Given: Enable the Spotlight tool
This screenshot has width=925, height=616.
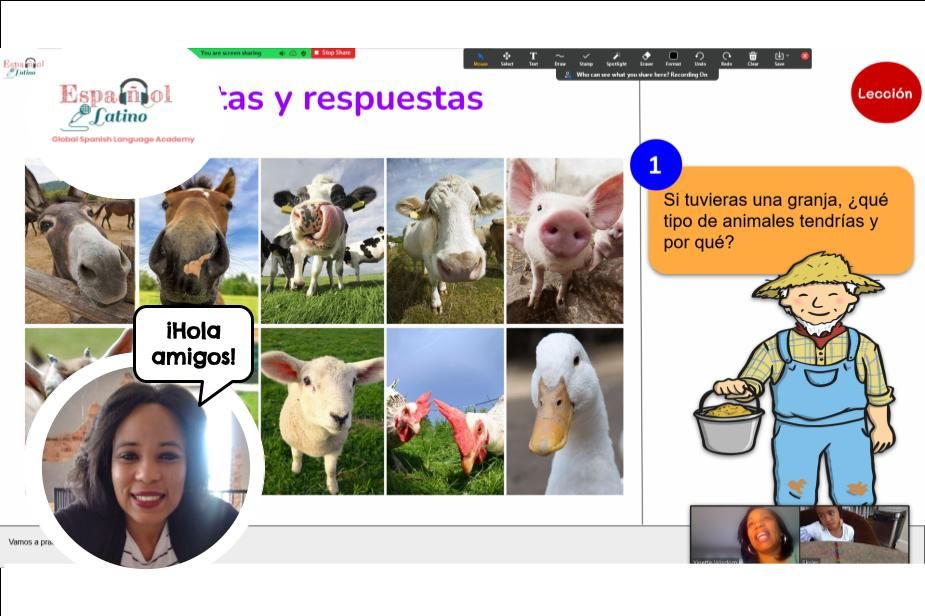Looking at the screenshot, I should pyautogui.click(x=617, y=58).
